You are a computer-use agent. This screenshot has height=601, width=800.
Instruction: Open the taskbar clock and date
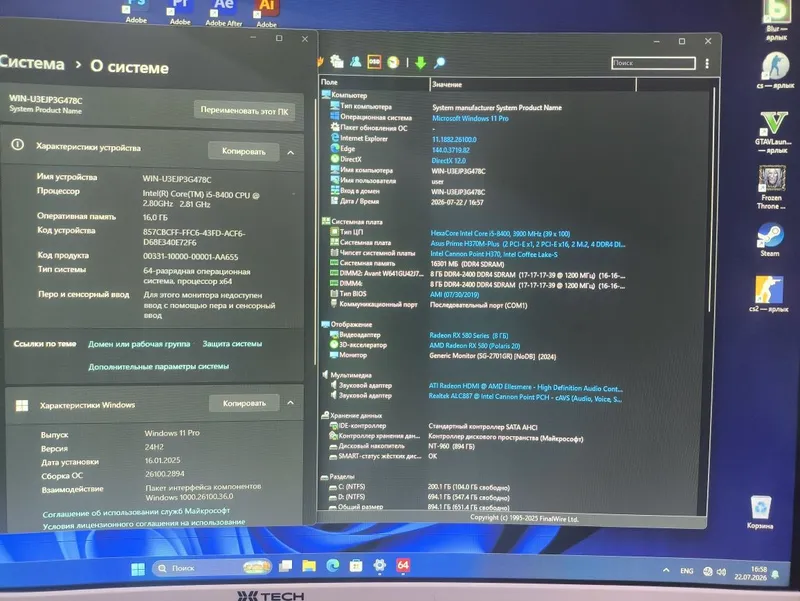point(751,573)
